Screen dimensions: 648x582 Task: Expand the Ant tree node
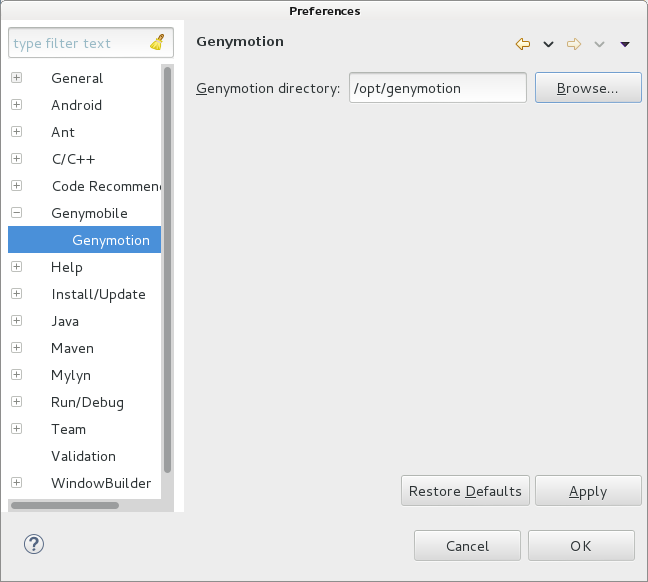[x=17, y=131]
